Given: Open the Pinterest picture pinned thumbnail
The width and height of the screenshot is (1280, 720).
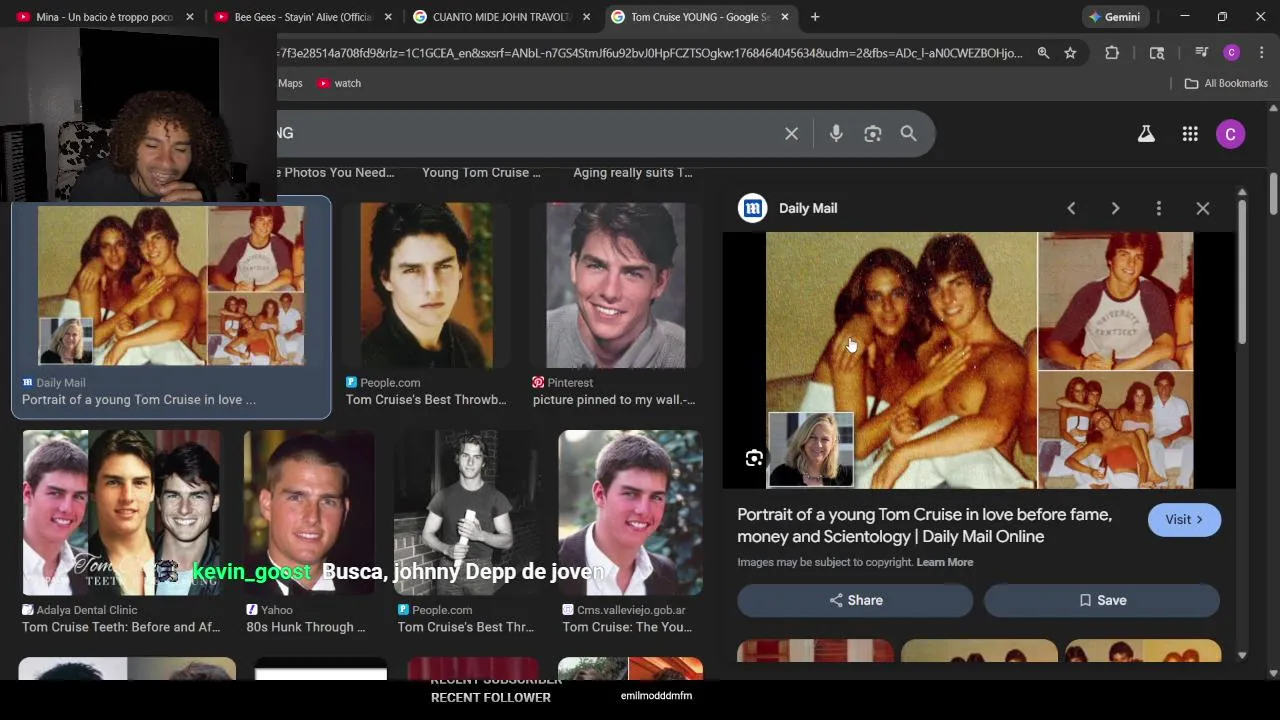Looking at the screenshot, I should pos(615,285).
